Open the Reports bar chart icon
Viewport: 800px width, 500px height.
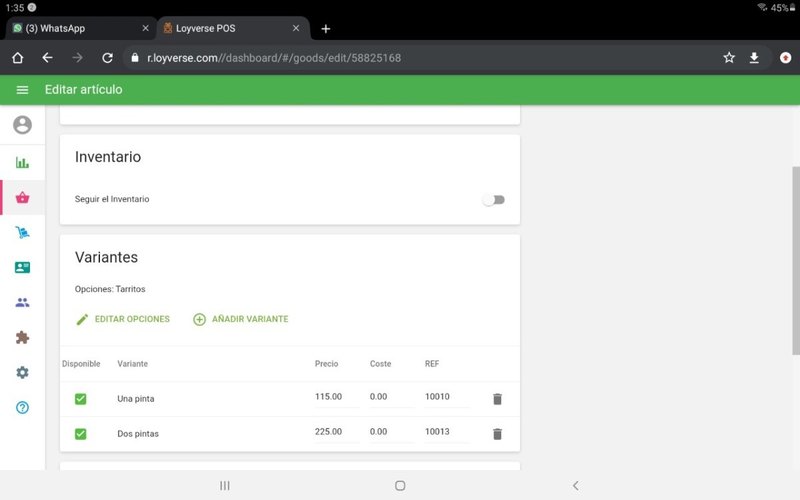[x=22, y=162]
